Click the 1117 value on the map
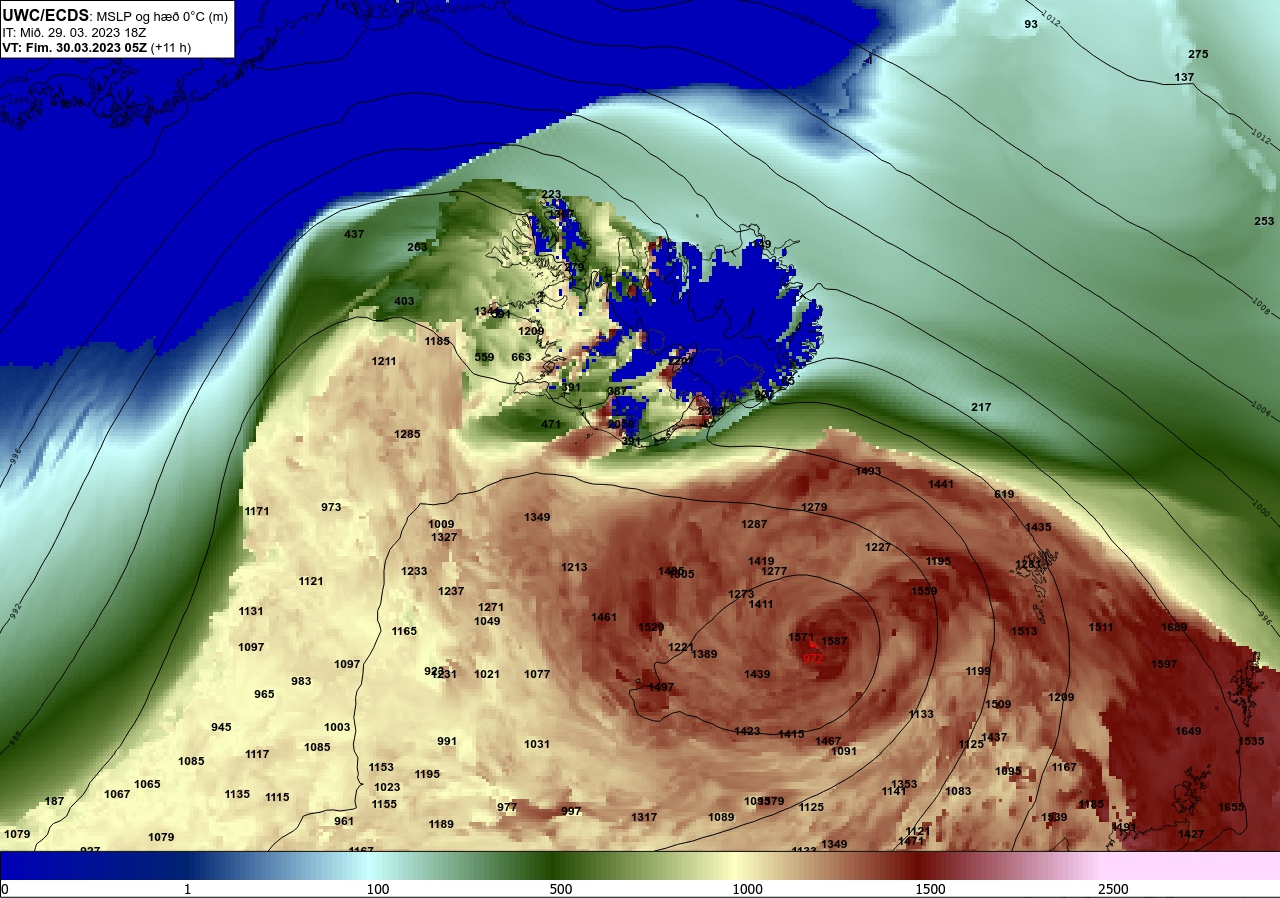Screen dimensions: 1280x898 (x=257, y=754)
